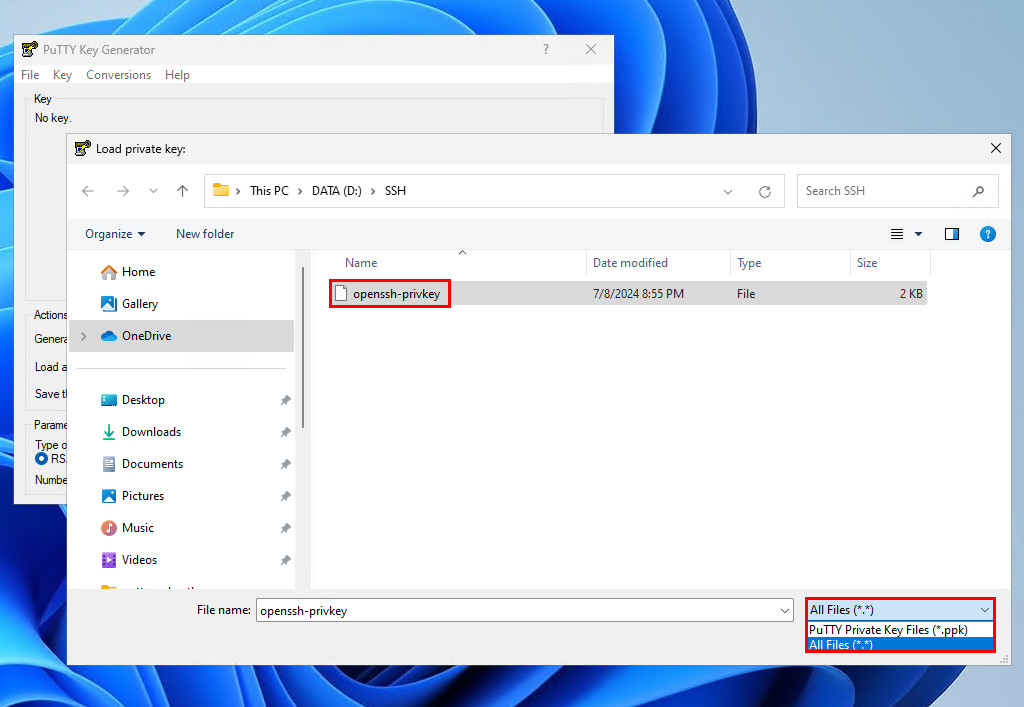Click SSH in the address path
The width and height of the screenshot is (1024, 707).
click(x=395, y=191)
